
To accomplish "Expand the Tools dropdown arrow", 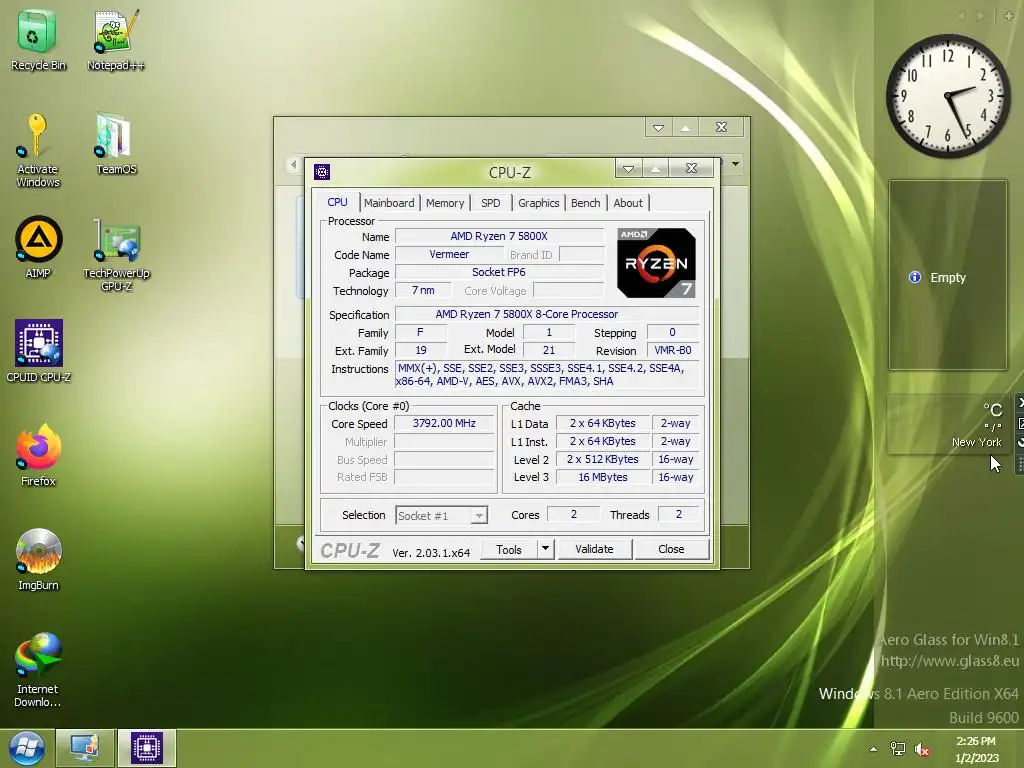I will click(546, 549).
